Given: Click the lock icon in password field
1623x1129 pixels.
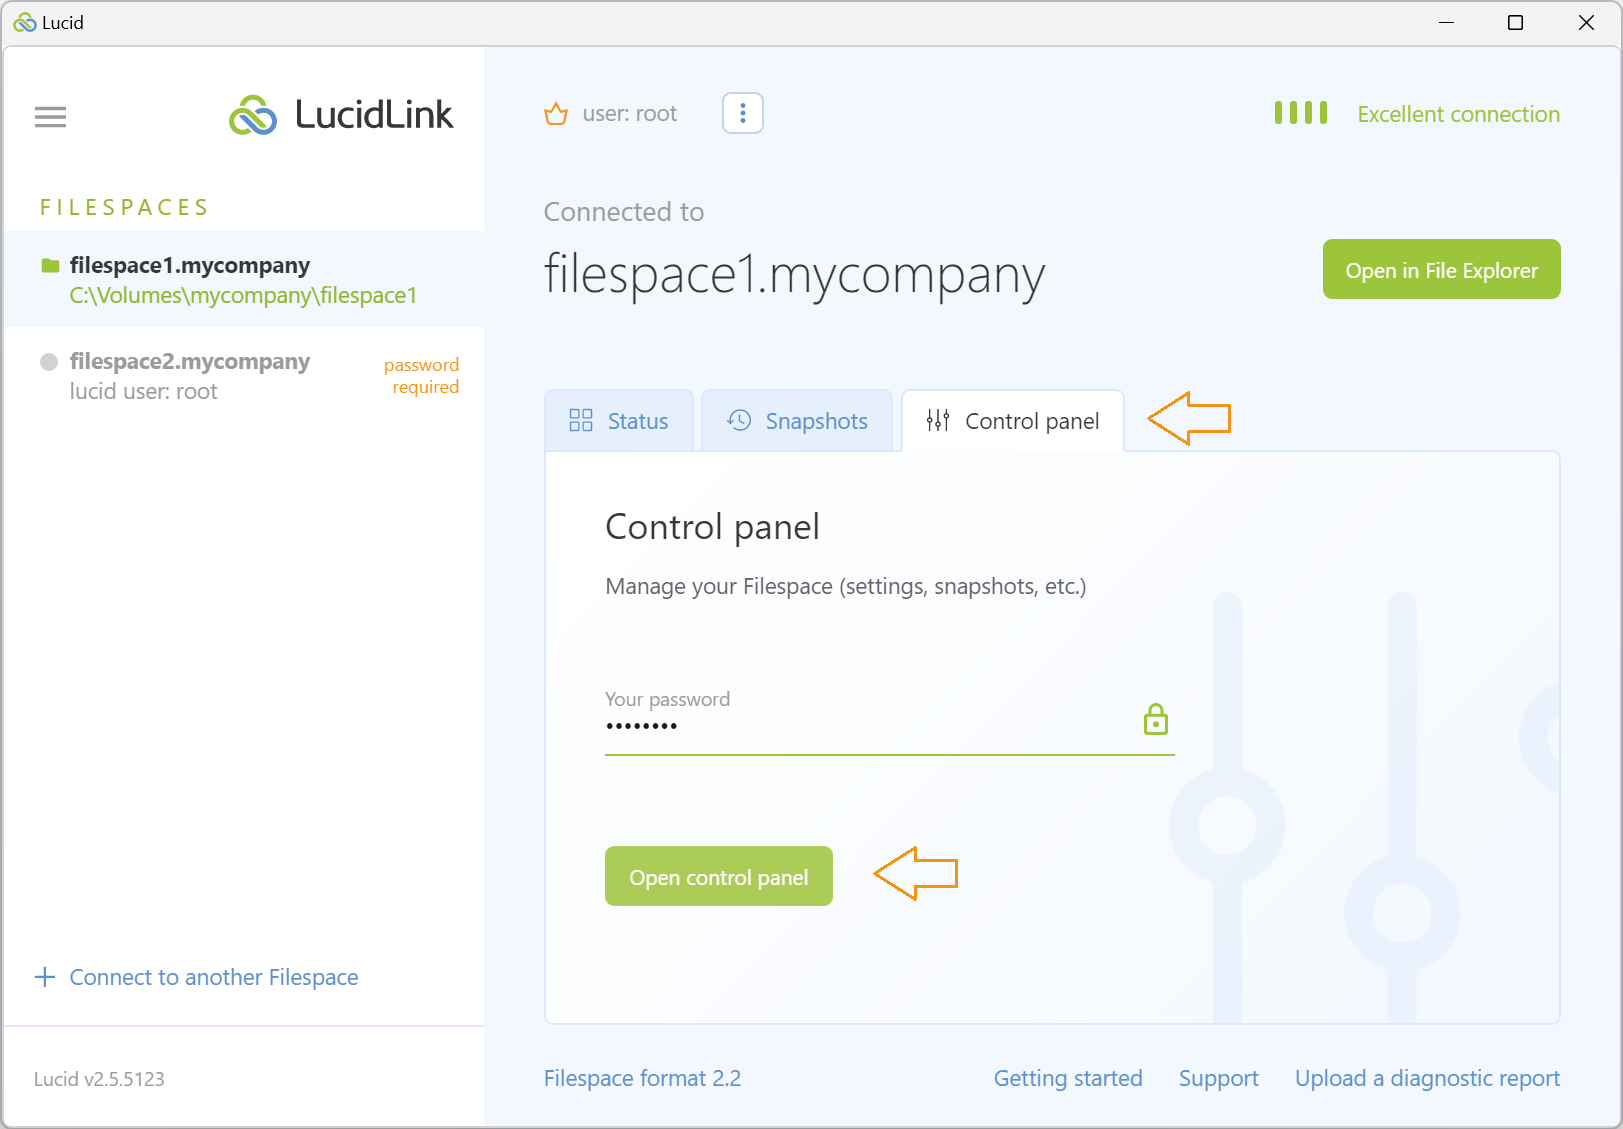Looking at the screenshot, I should coord(1156,718).
